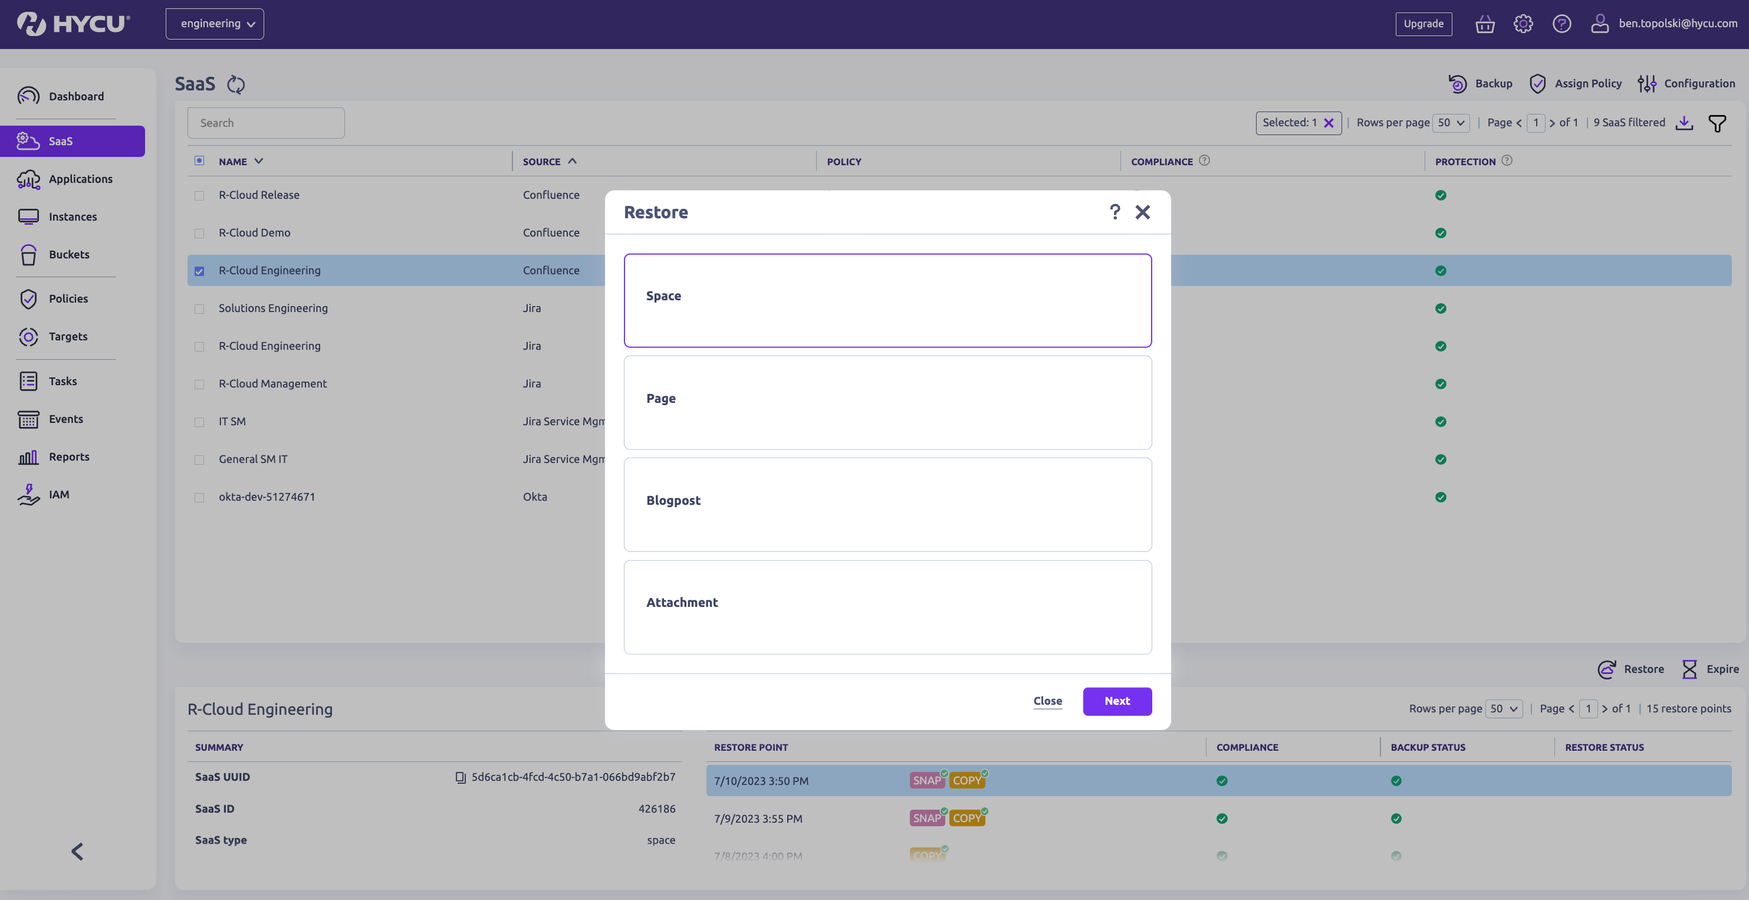Uncheck the R-Cloud Engineering Confluence checkbox
This screenshot has width=1749, height=900.
pyautogui.click(x=199, y=271)
